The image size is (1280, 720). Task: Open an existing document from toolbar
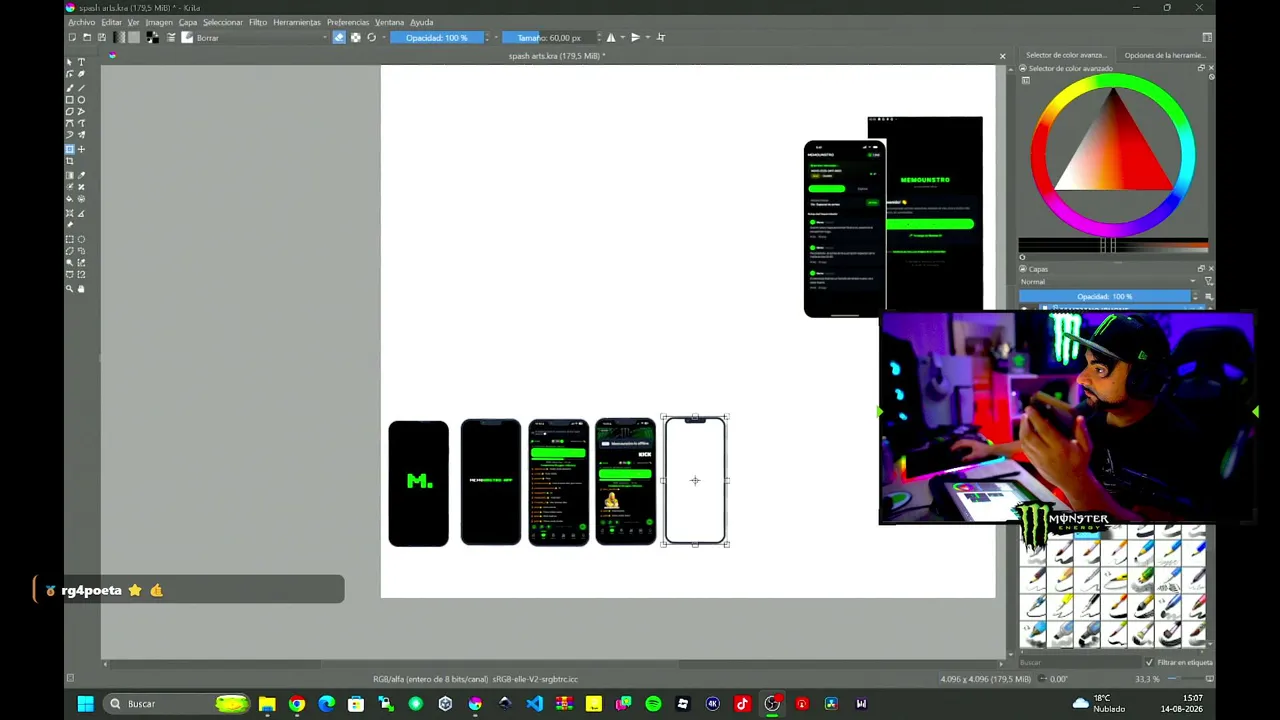[x=87, y=38]
